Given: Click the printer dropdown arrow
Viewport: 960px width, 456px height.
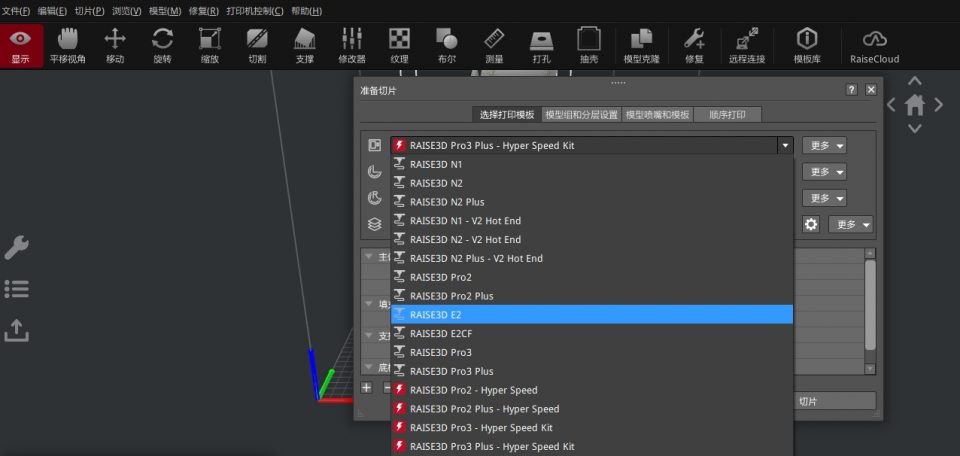Looking at the screenshot, I should click(x=785, y=146).
